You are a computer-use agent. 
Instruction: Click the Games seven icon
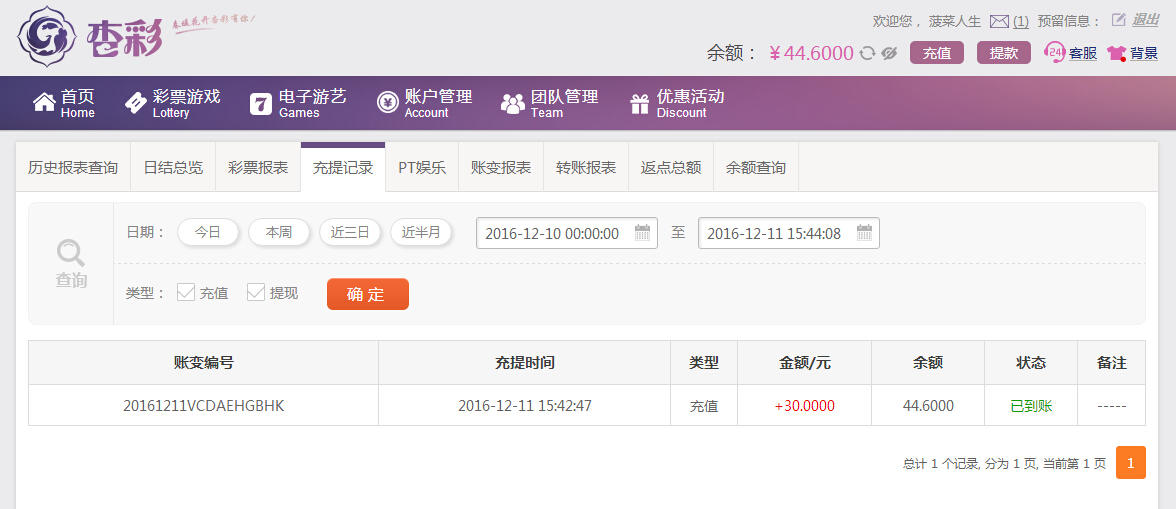point(261,103)
